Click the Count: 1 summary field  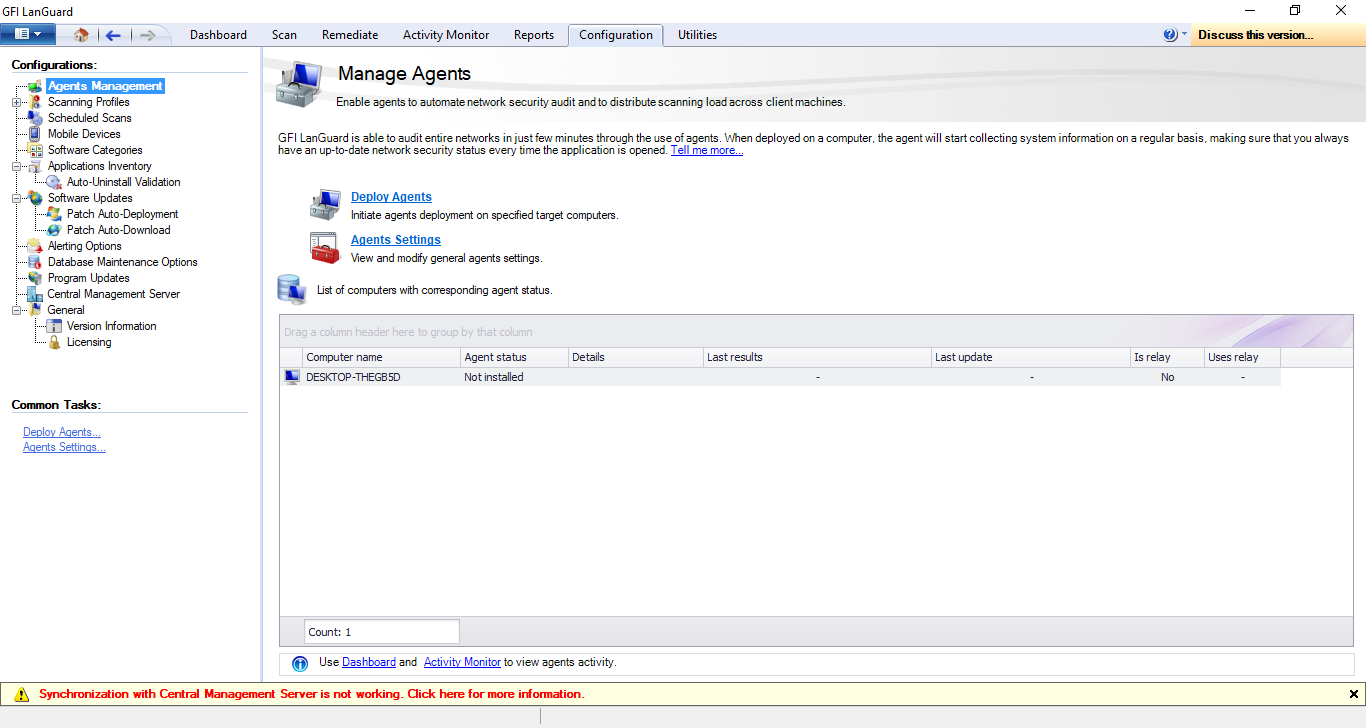click(382, 632)
